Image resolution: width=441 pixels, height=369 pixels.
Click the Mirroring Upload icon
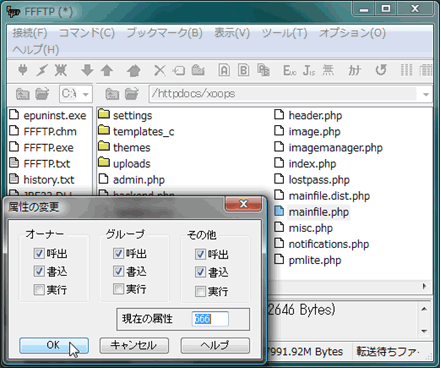click(134, 70)
